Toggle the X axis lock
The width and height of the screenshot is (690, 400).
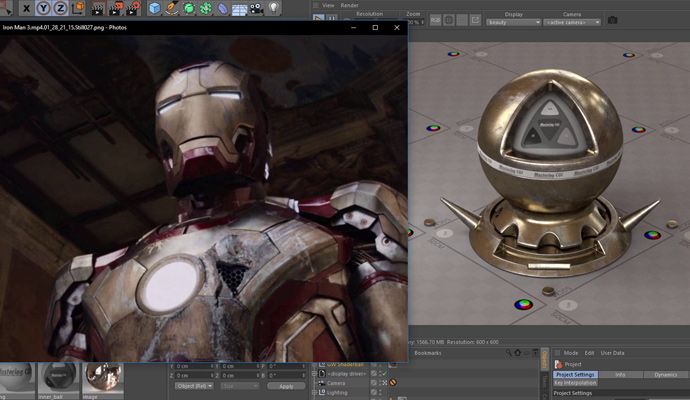[x=27, y=8]
